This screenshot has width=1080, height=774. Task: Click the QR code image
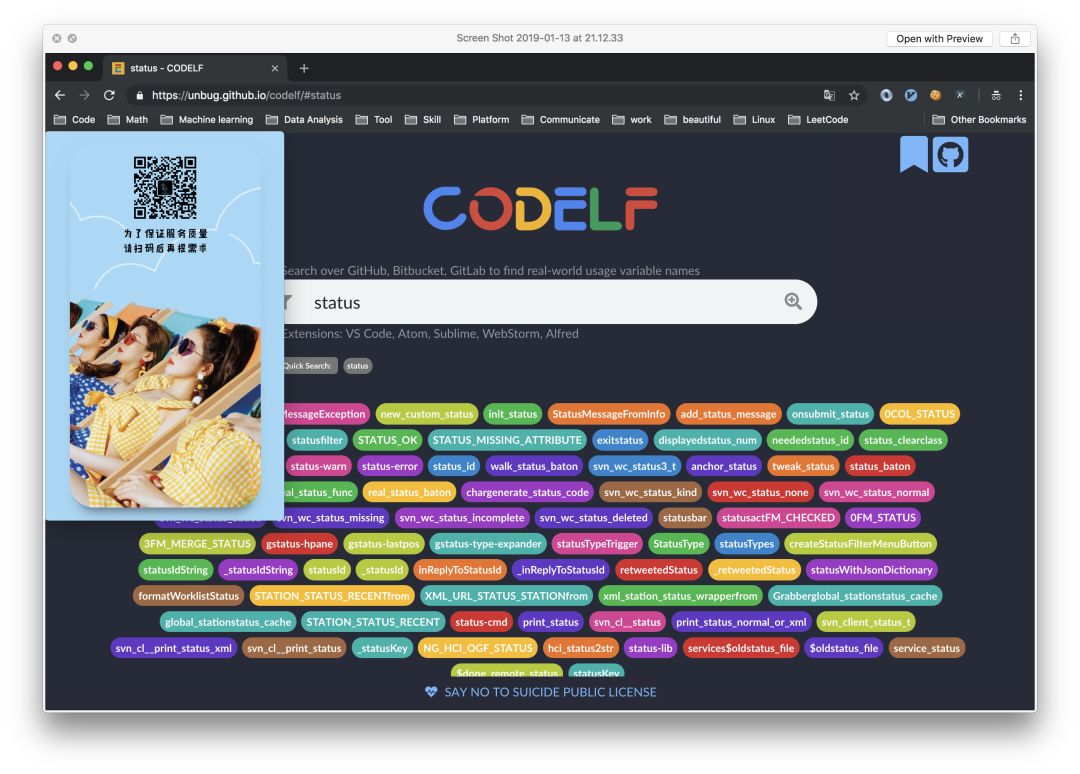pyautogui.click(x=165, y=187)
